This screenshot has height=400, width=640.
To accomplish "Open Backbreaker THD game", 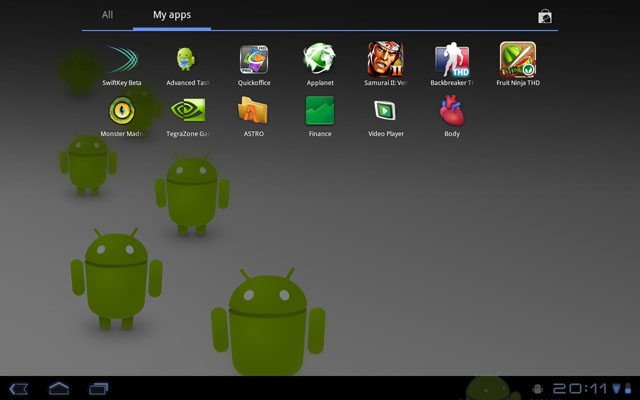I will [452, 60].
